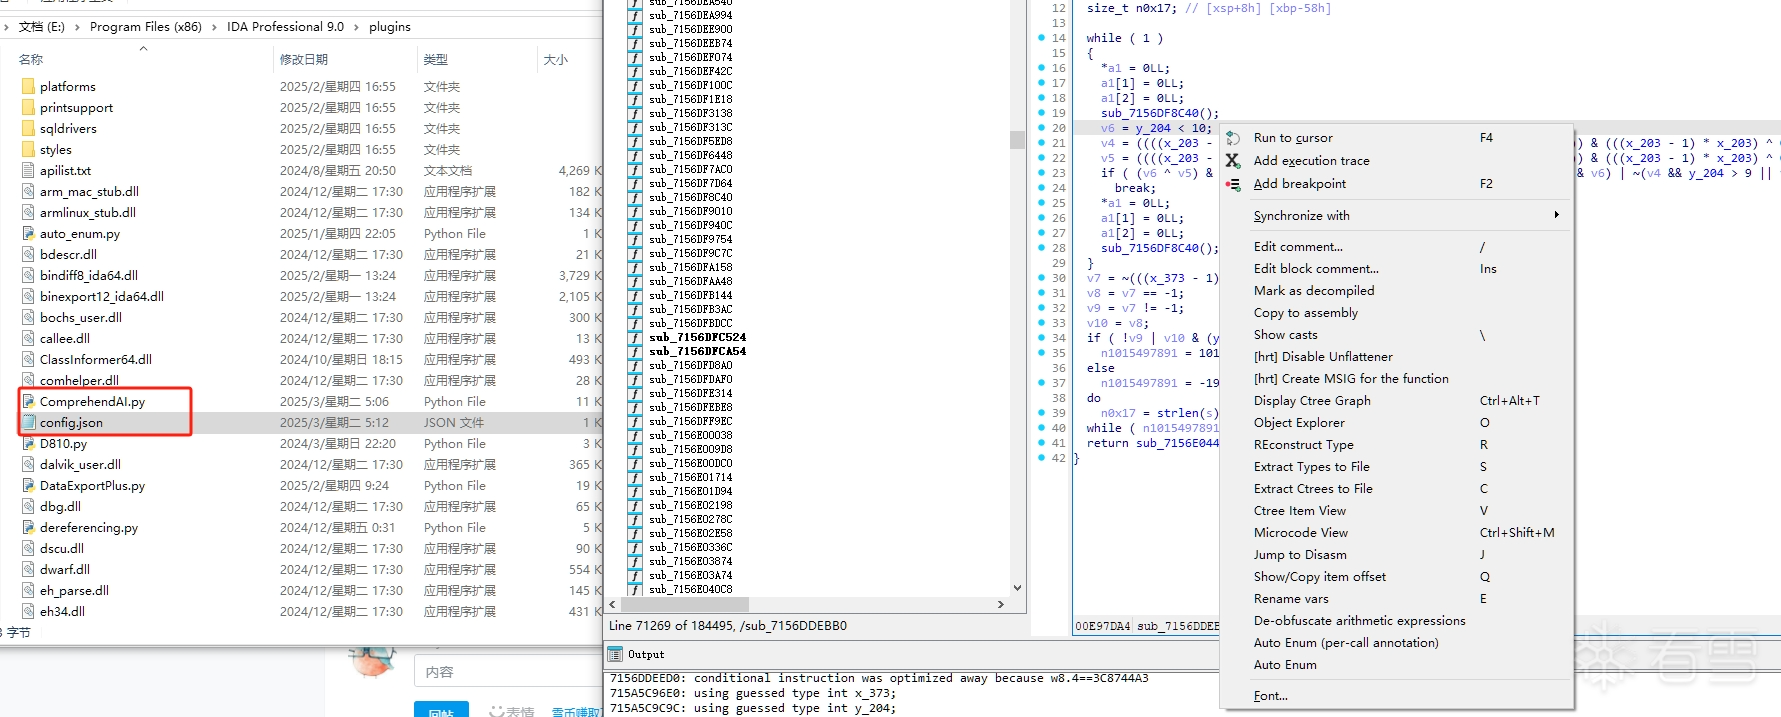Select [hrt] Disable Unflattener menu entry

1323,357
